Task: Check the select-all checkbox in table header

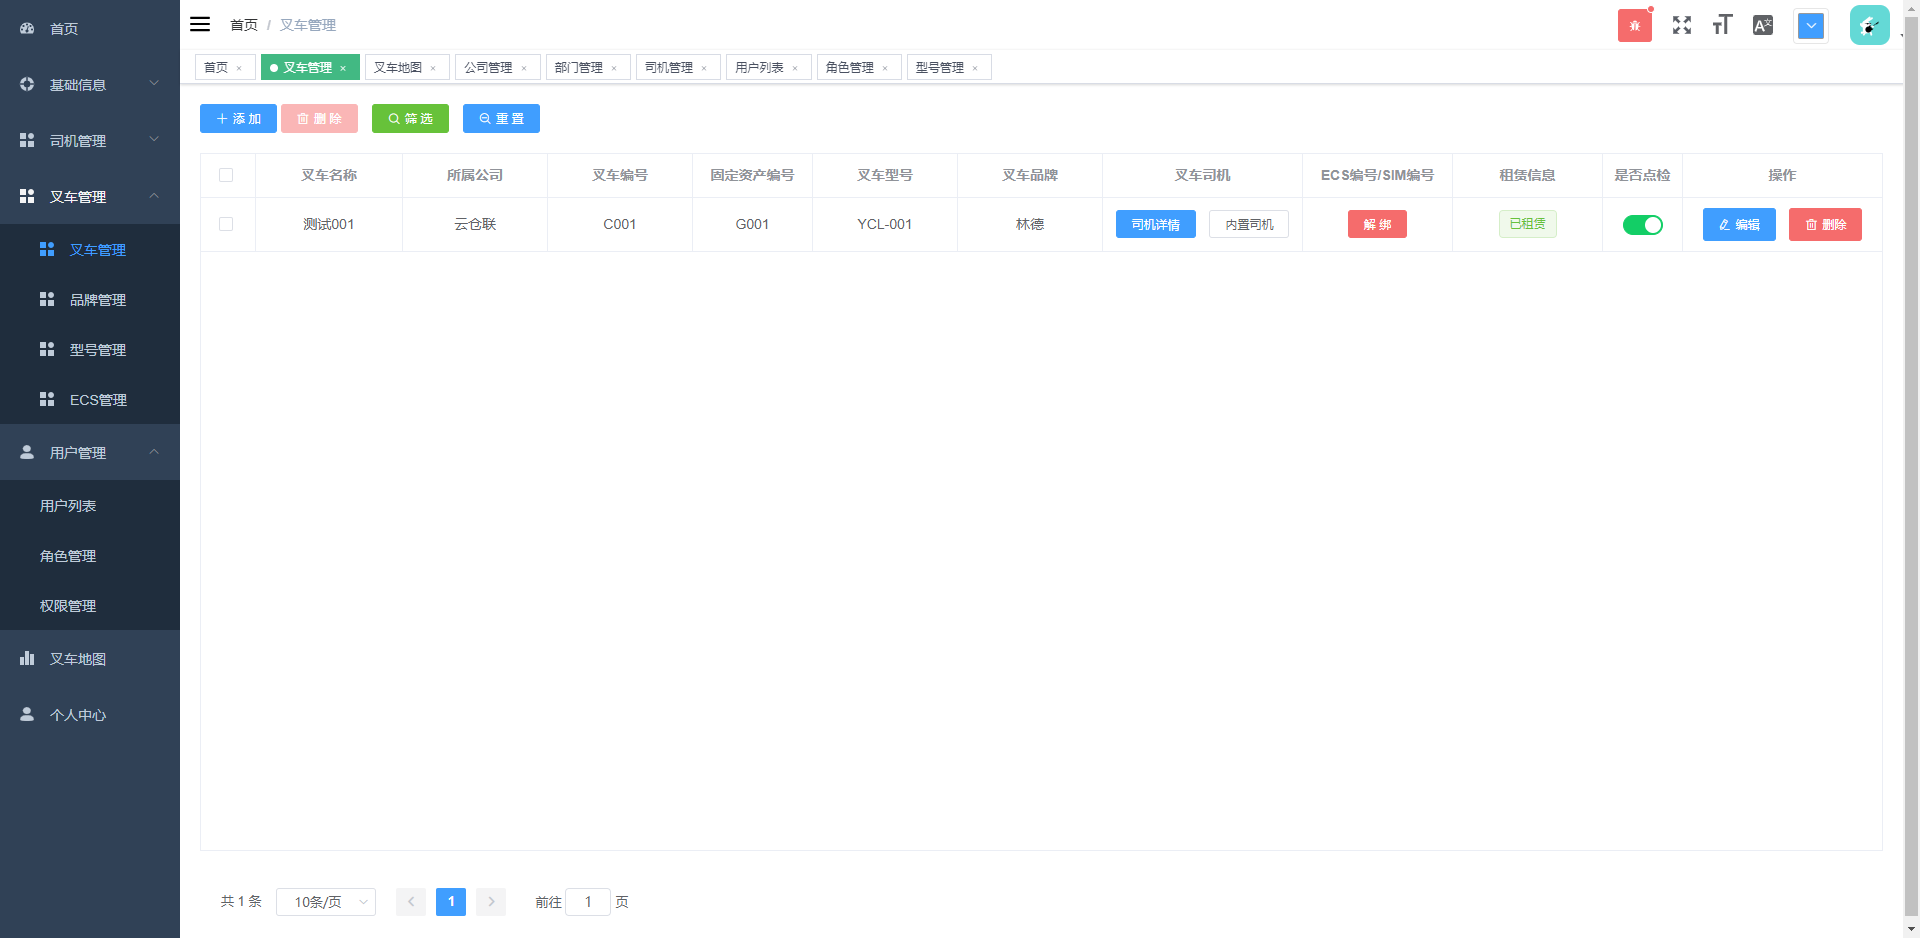Action: point(226,175)
